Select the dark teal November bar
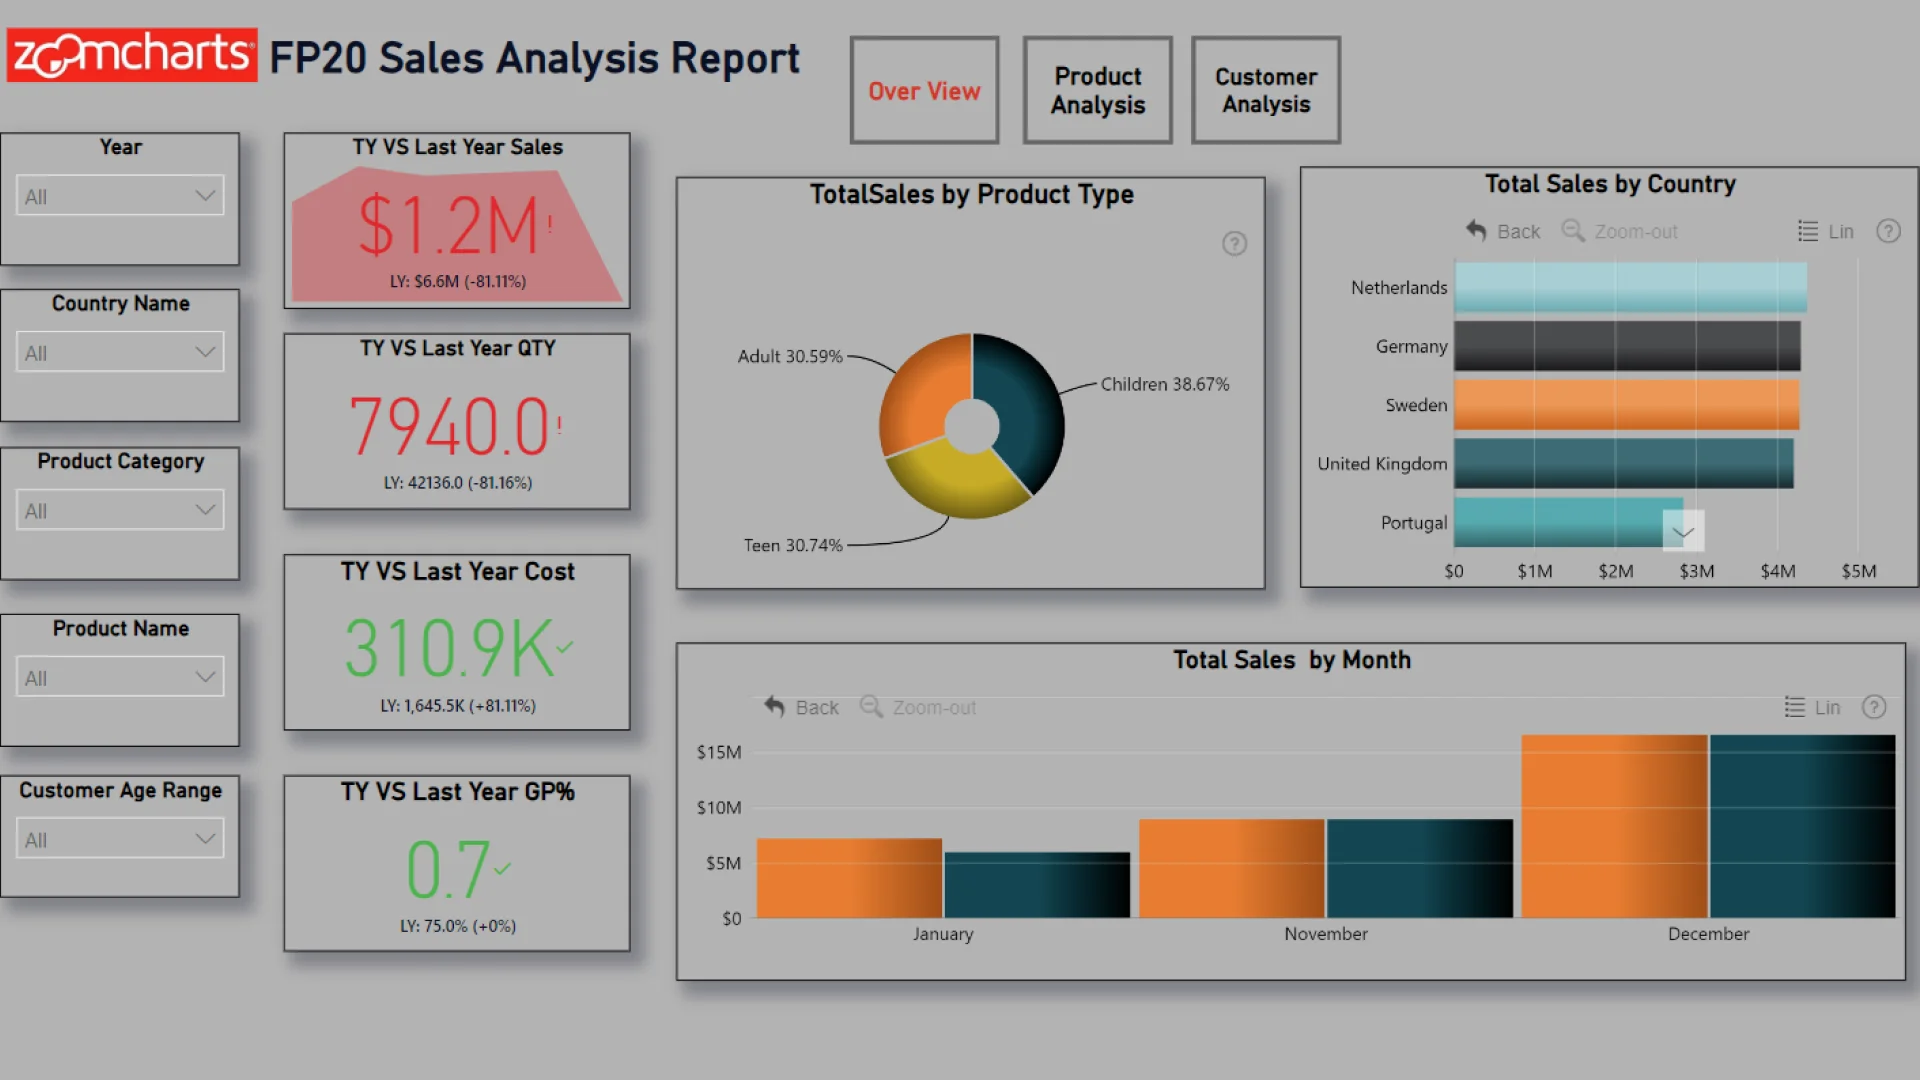The image size is (1920, 1080). coord(1420,868)
